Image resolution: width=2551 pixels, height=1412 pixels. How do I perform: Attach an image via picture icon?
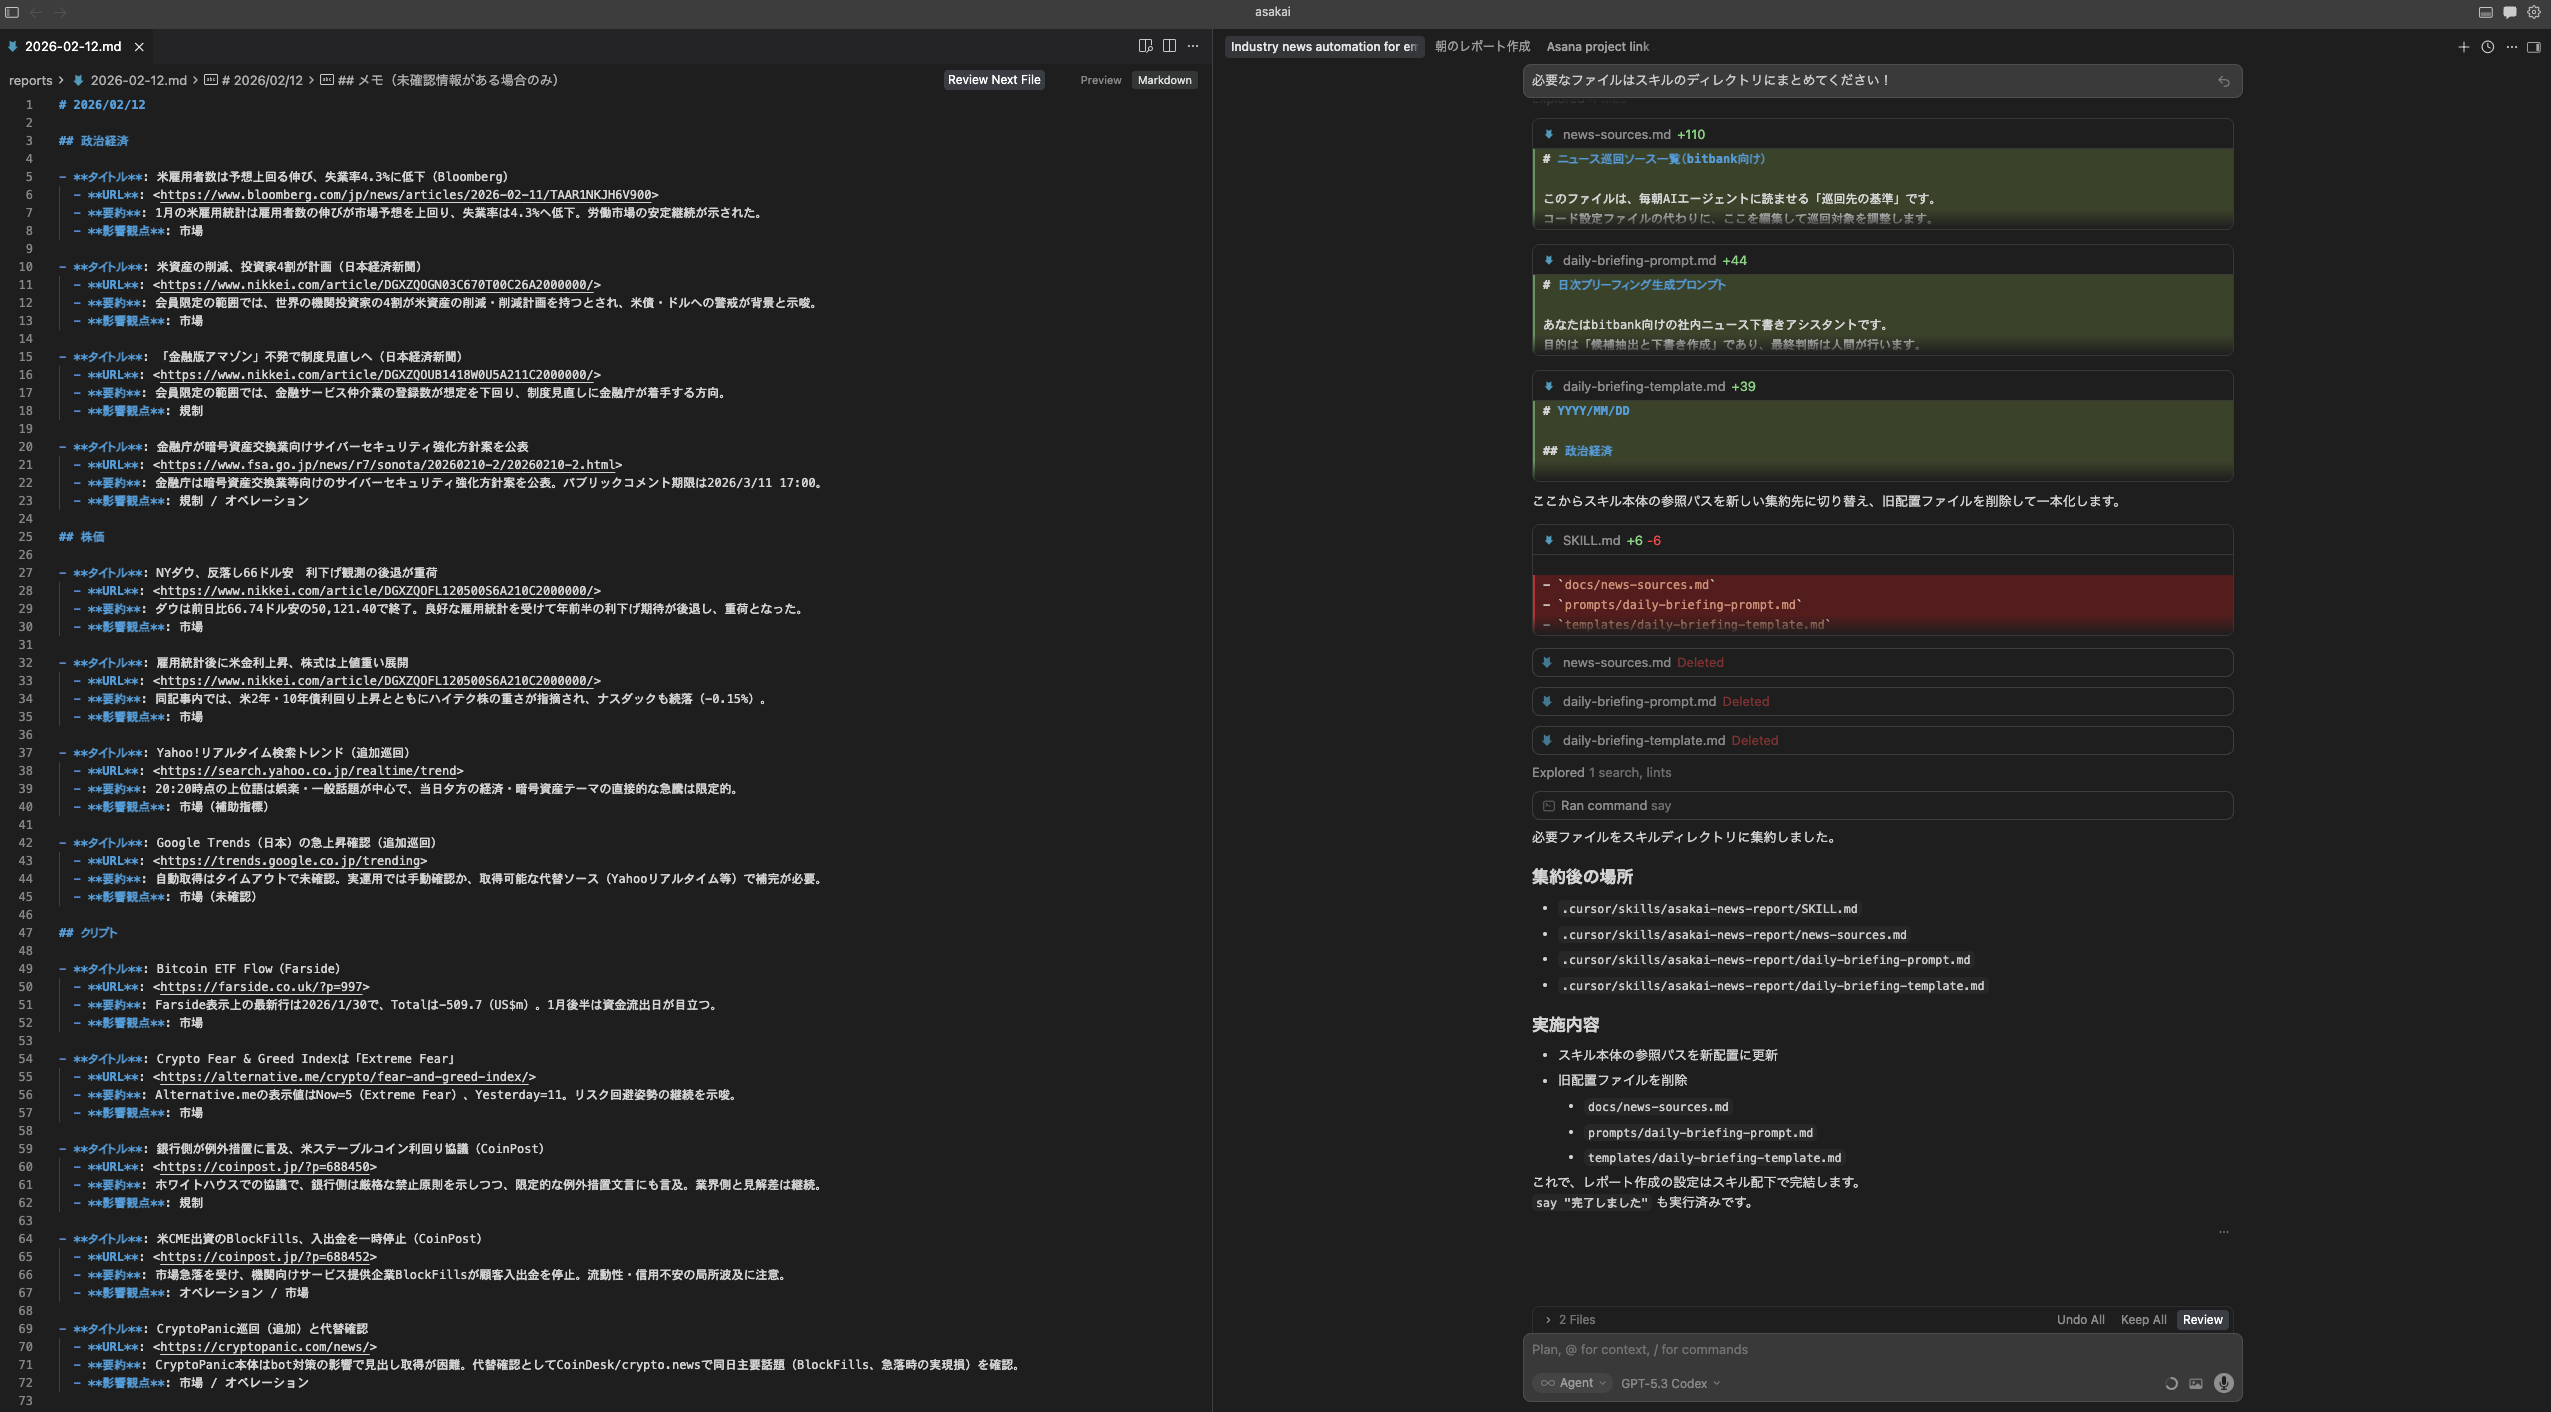2196,1384
